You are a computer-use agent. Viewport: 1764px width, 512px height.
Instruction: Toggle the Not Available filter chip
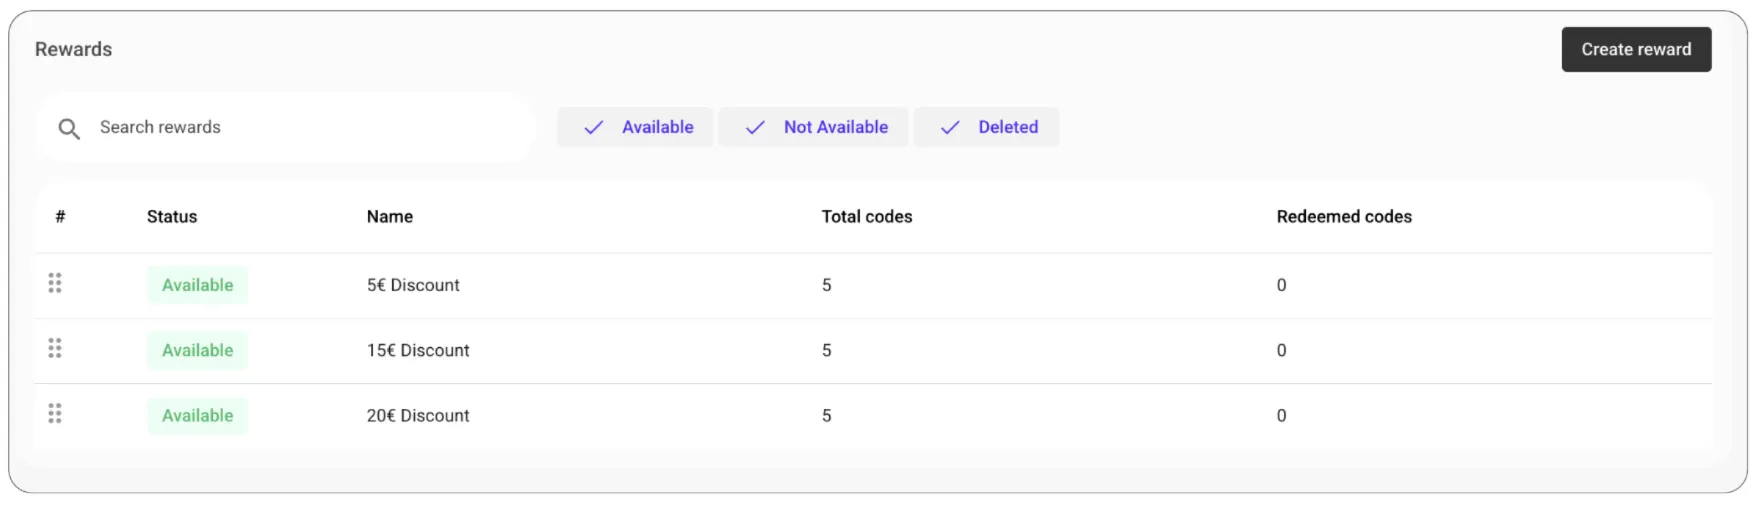click(x=813, y=128)
